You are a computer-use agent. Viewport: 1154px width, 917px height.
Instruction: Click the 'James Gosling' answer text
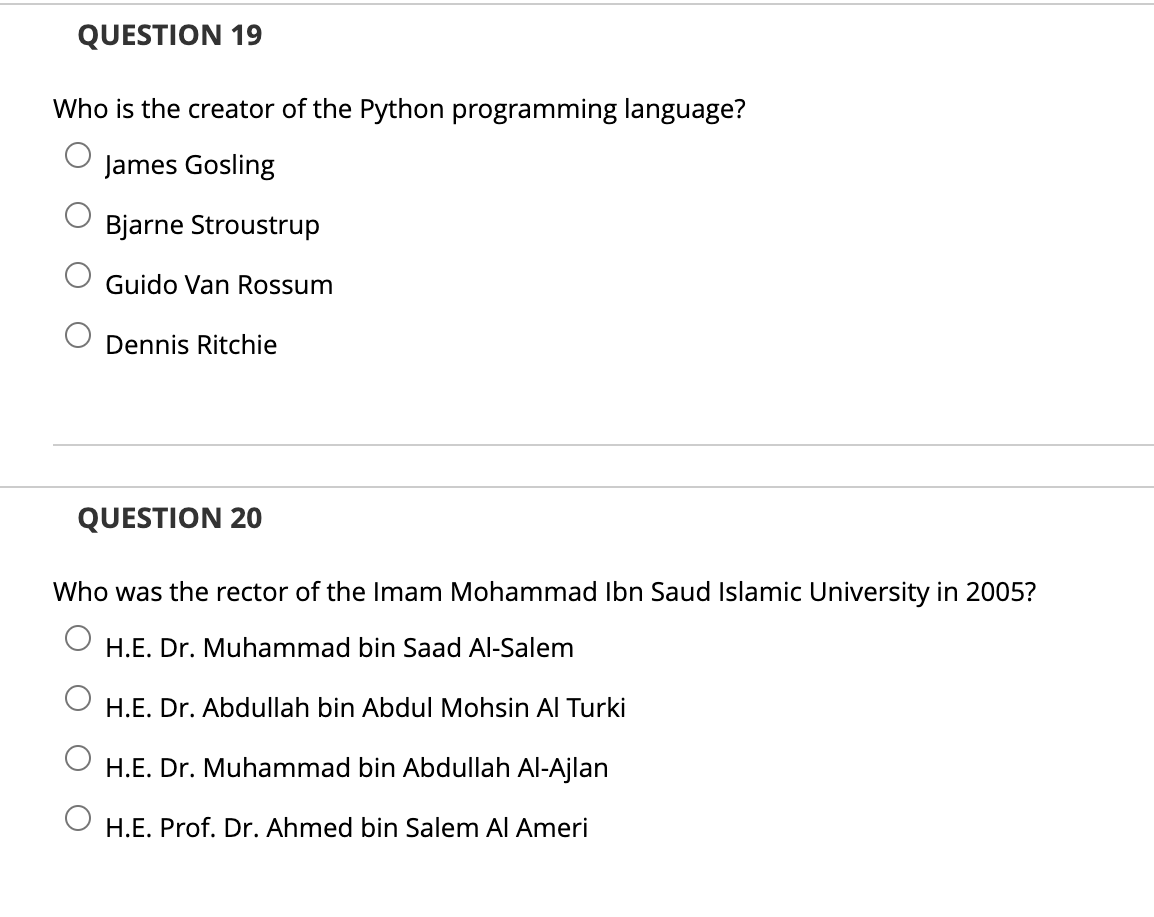tap(190, 165)
